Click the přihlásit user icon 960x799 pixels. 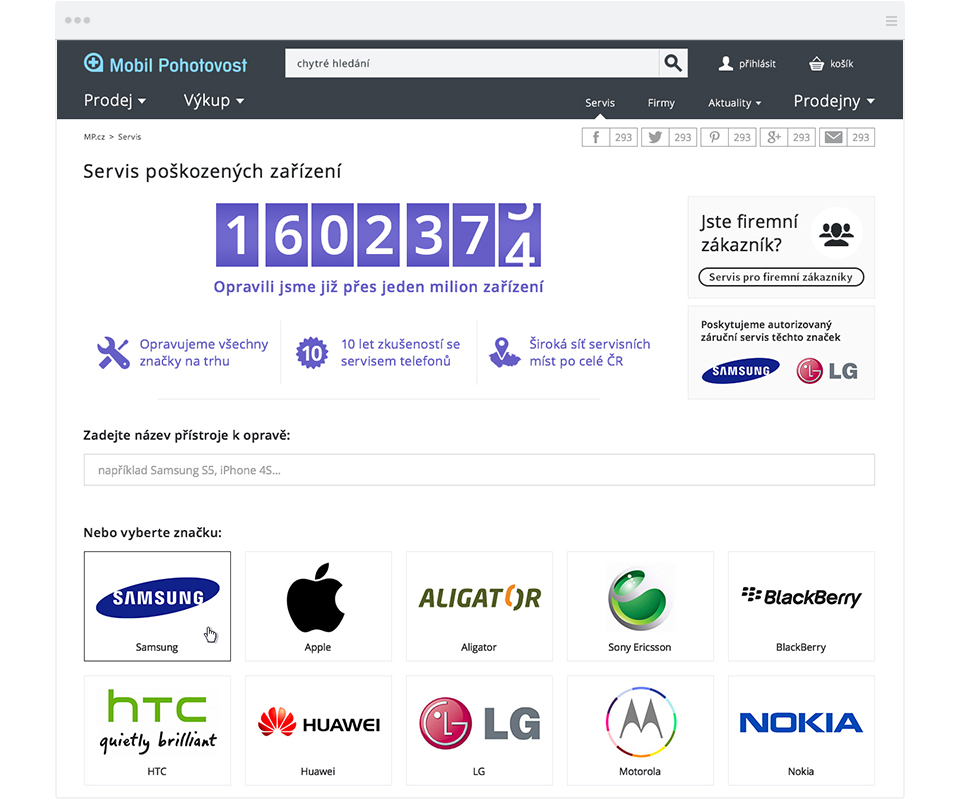click(726, 64)
